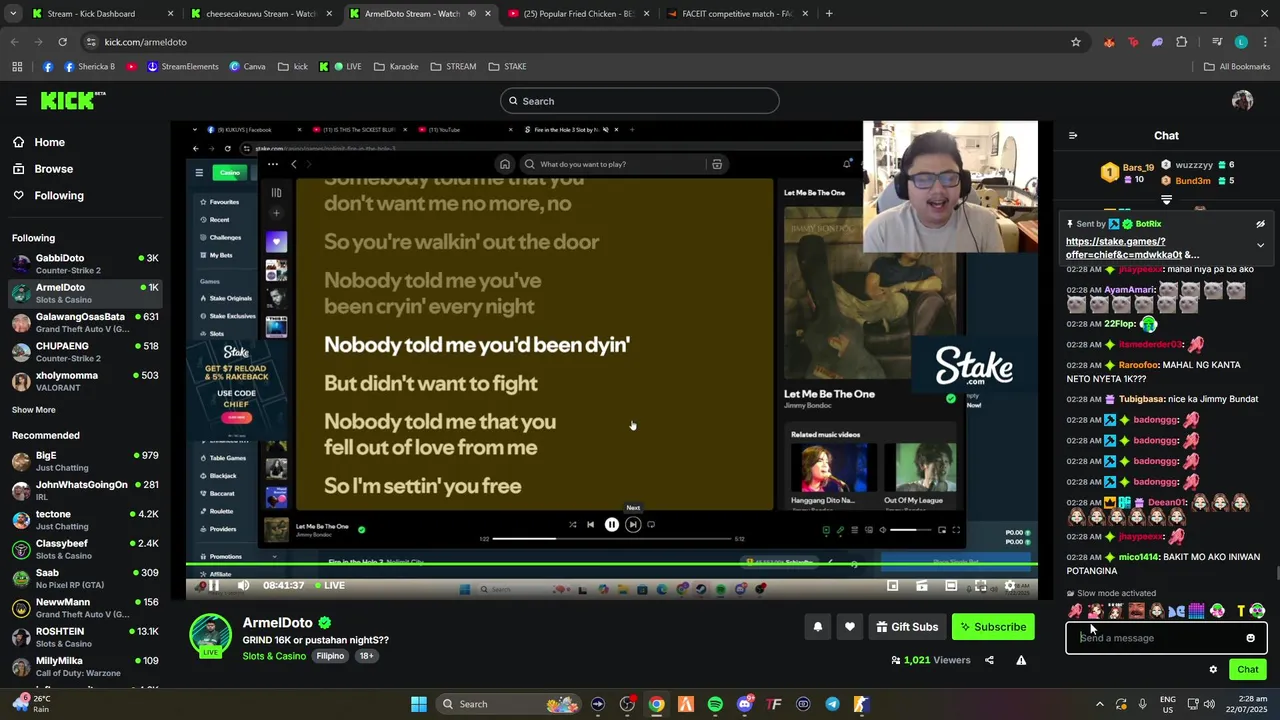Collapse the chat panel
Image resolution: width=1280 pixels, height=720 pixels.
[1073, 136]
